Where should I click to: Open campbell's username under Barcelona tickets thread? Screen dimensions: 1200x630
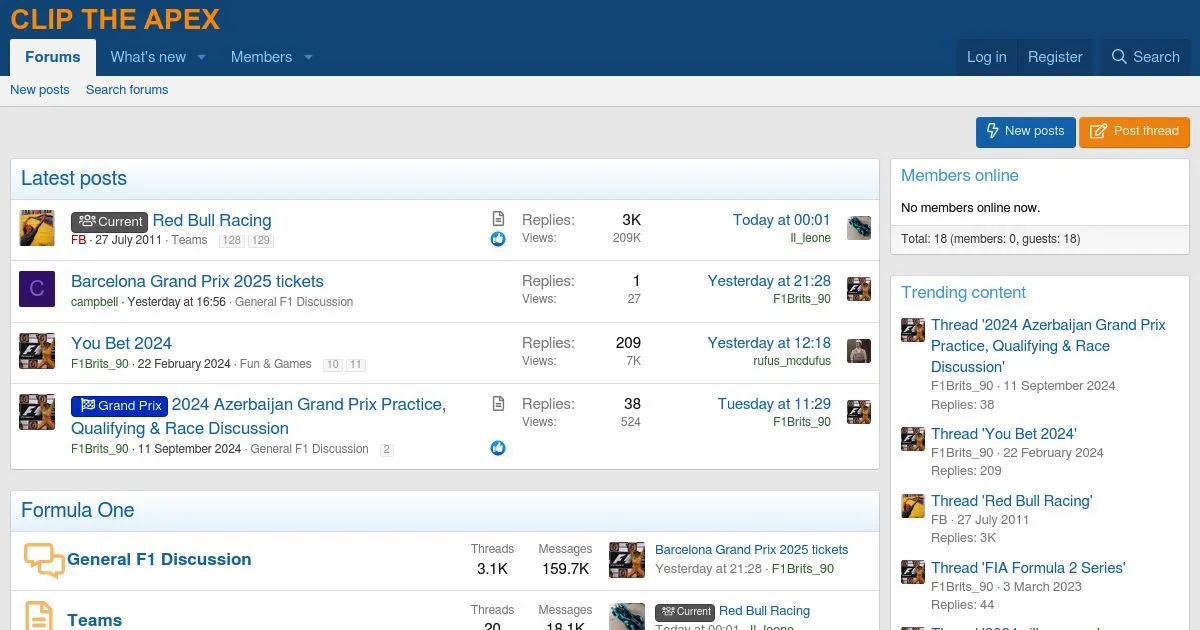[95, 302]
